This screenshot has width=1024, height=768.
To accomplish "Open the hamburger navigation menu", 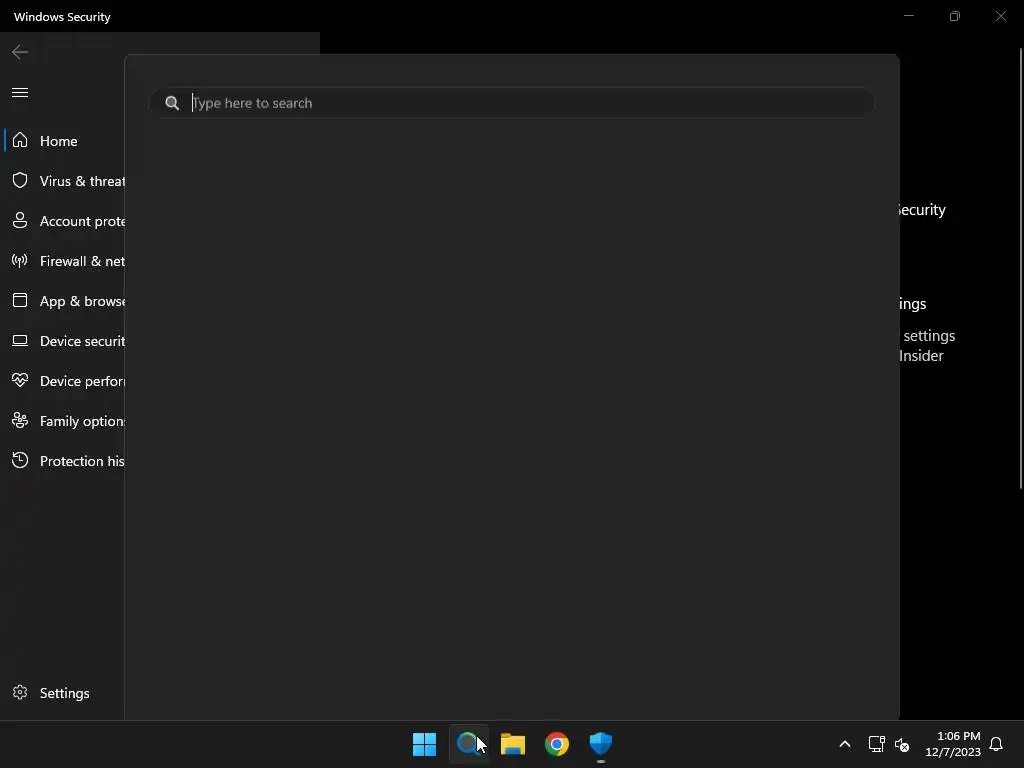I will [20, 92].
